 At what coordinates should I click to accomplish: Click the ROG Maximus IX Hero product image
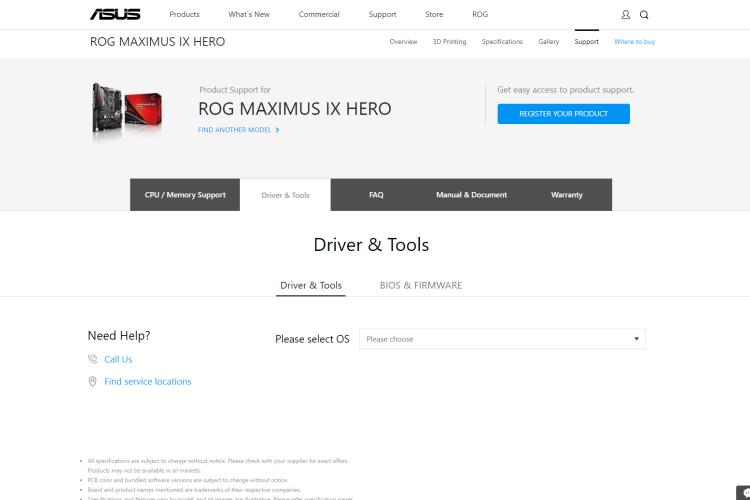coord(127,111)
